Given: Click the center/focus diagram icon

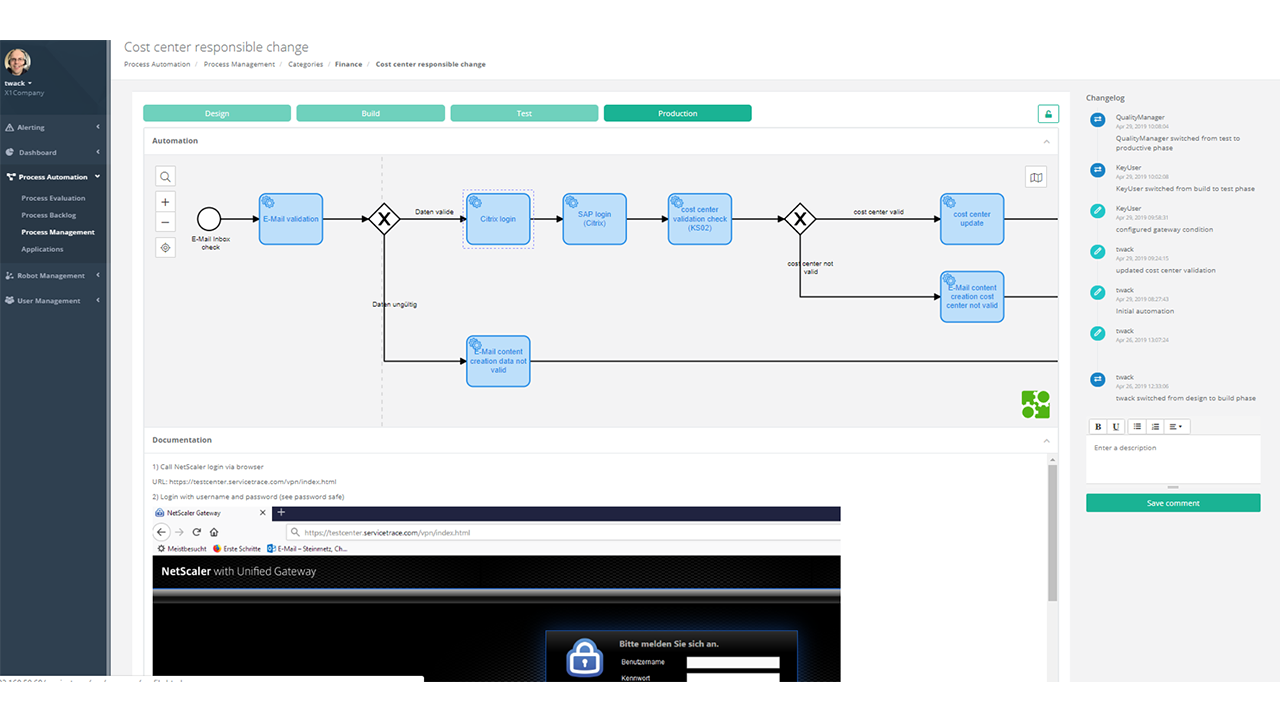Looking at the screenshot, I should pyautogui.click(x=165, y=247).
